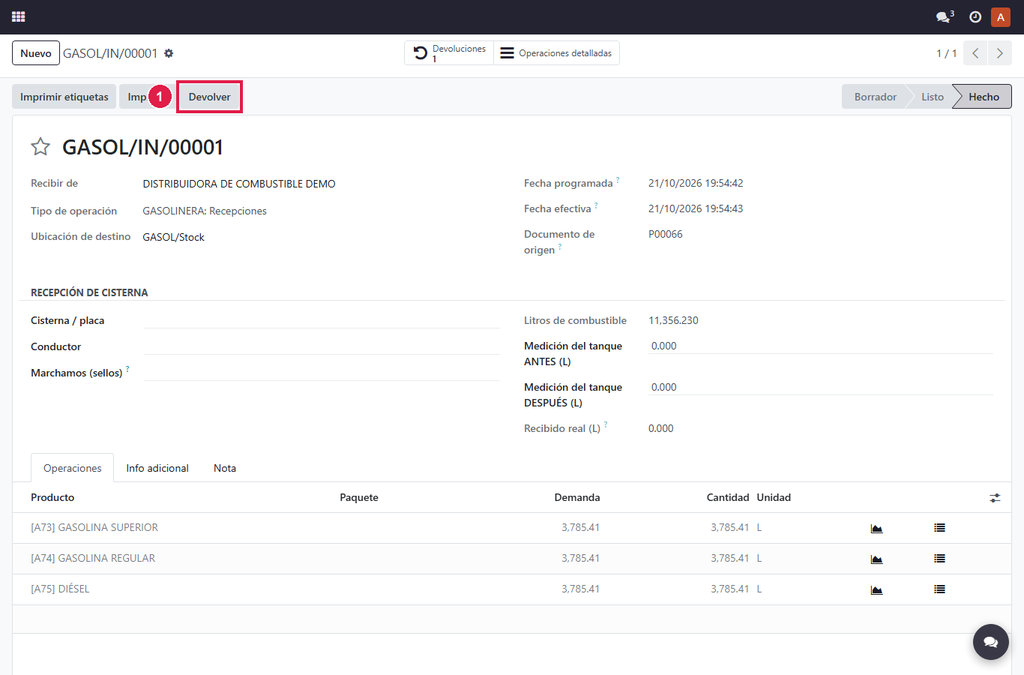
Task: Open the activities clock icon
Action: (975, 17)
